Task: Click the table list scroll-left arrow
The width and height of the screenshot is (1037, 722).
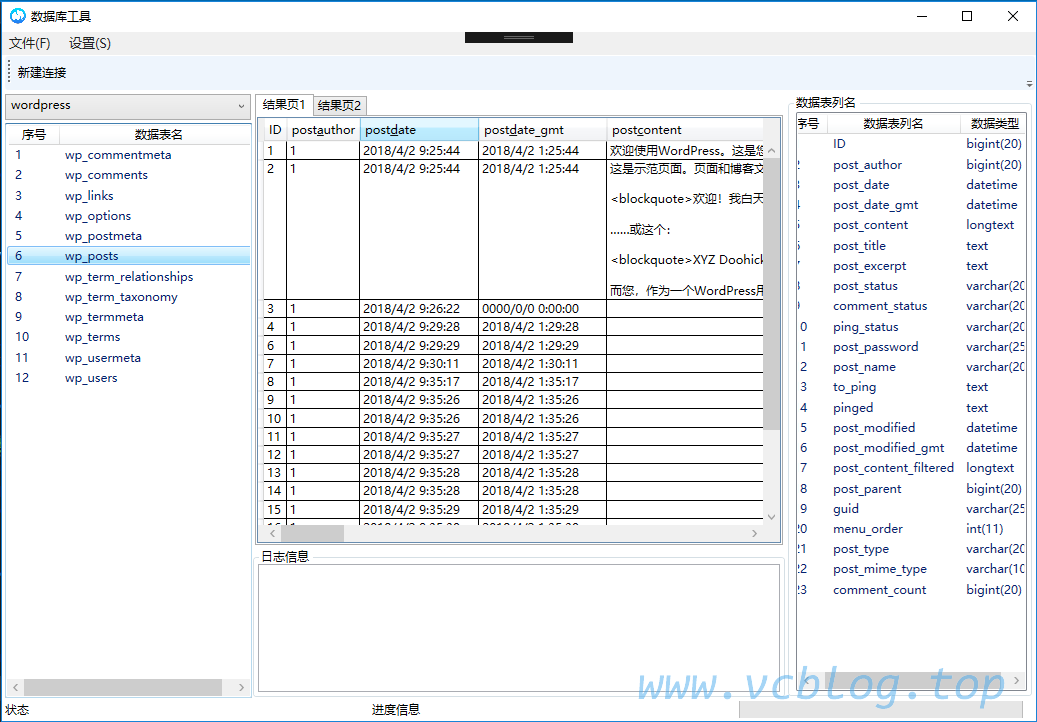Action: click(x=16, y=688)
